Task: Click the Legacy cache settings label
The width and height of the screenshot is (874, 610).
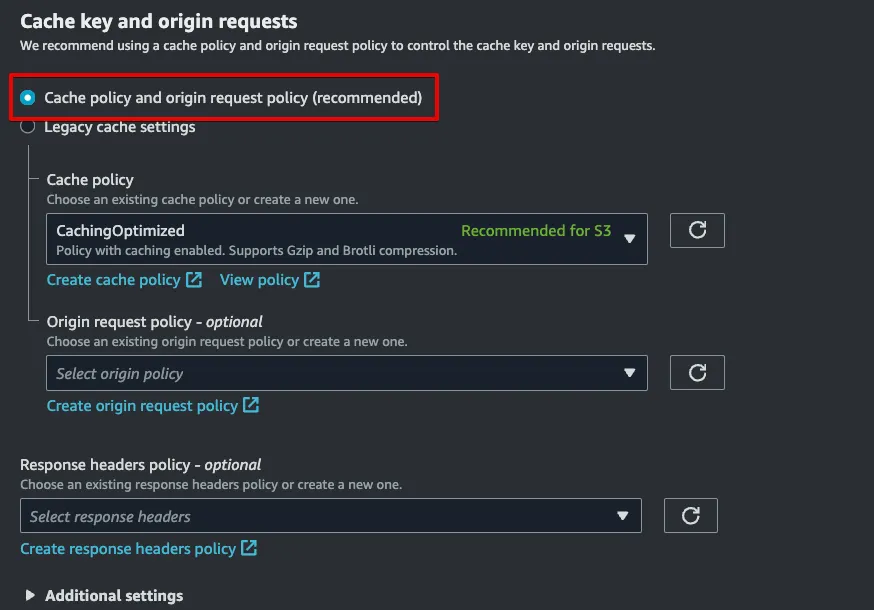Action: click(x=120, y=127)
